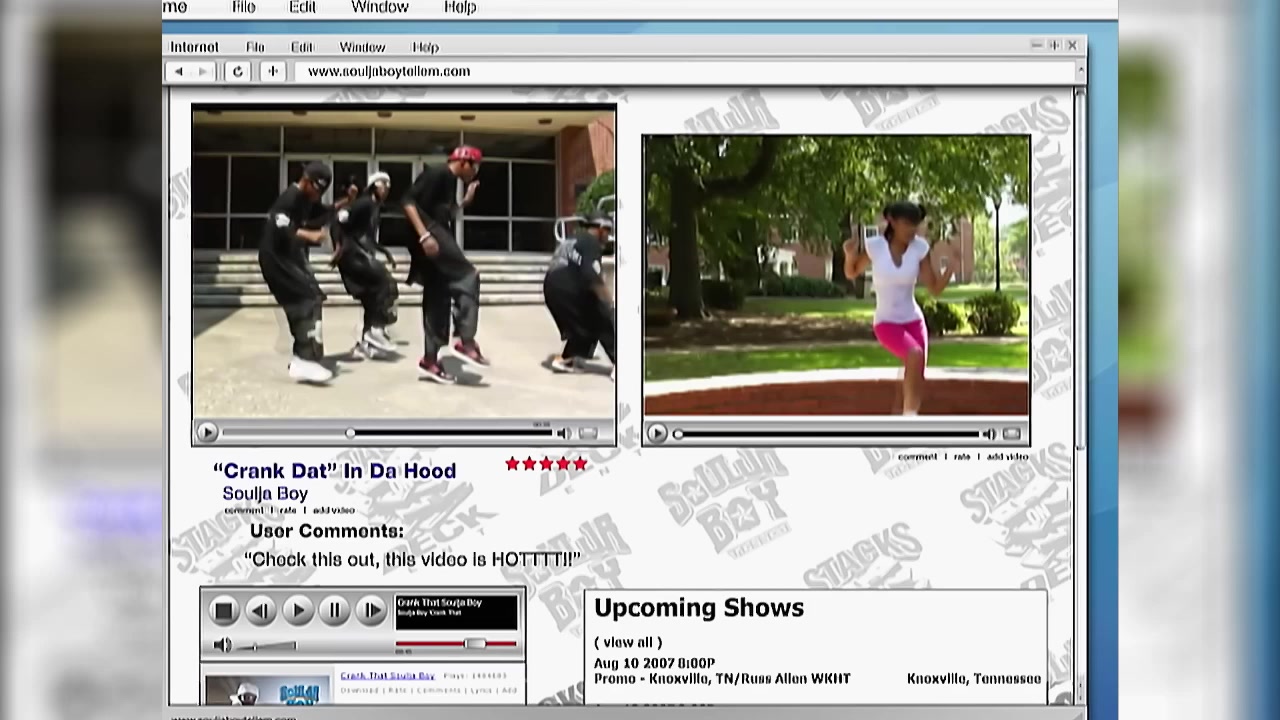Click the "view all" upcoming shows link

click(x=628, y=643)
